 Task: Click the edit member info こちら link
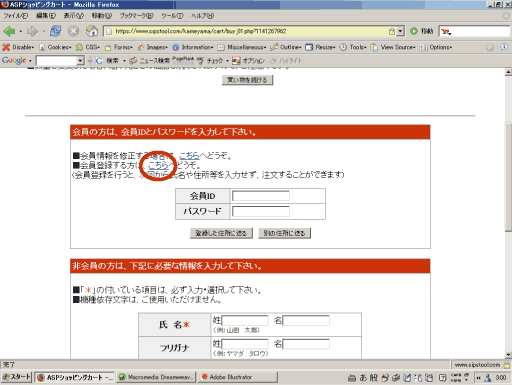pos(189,155)
